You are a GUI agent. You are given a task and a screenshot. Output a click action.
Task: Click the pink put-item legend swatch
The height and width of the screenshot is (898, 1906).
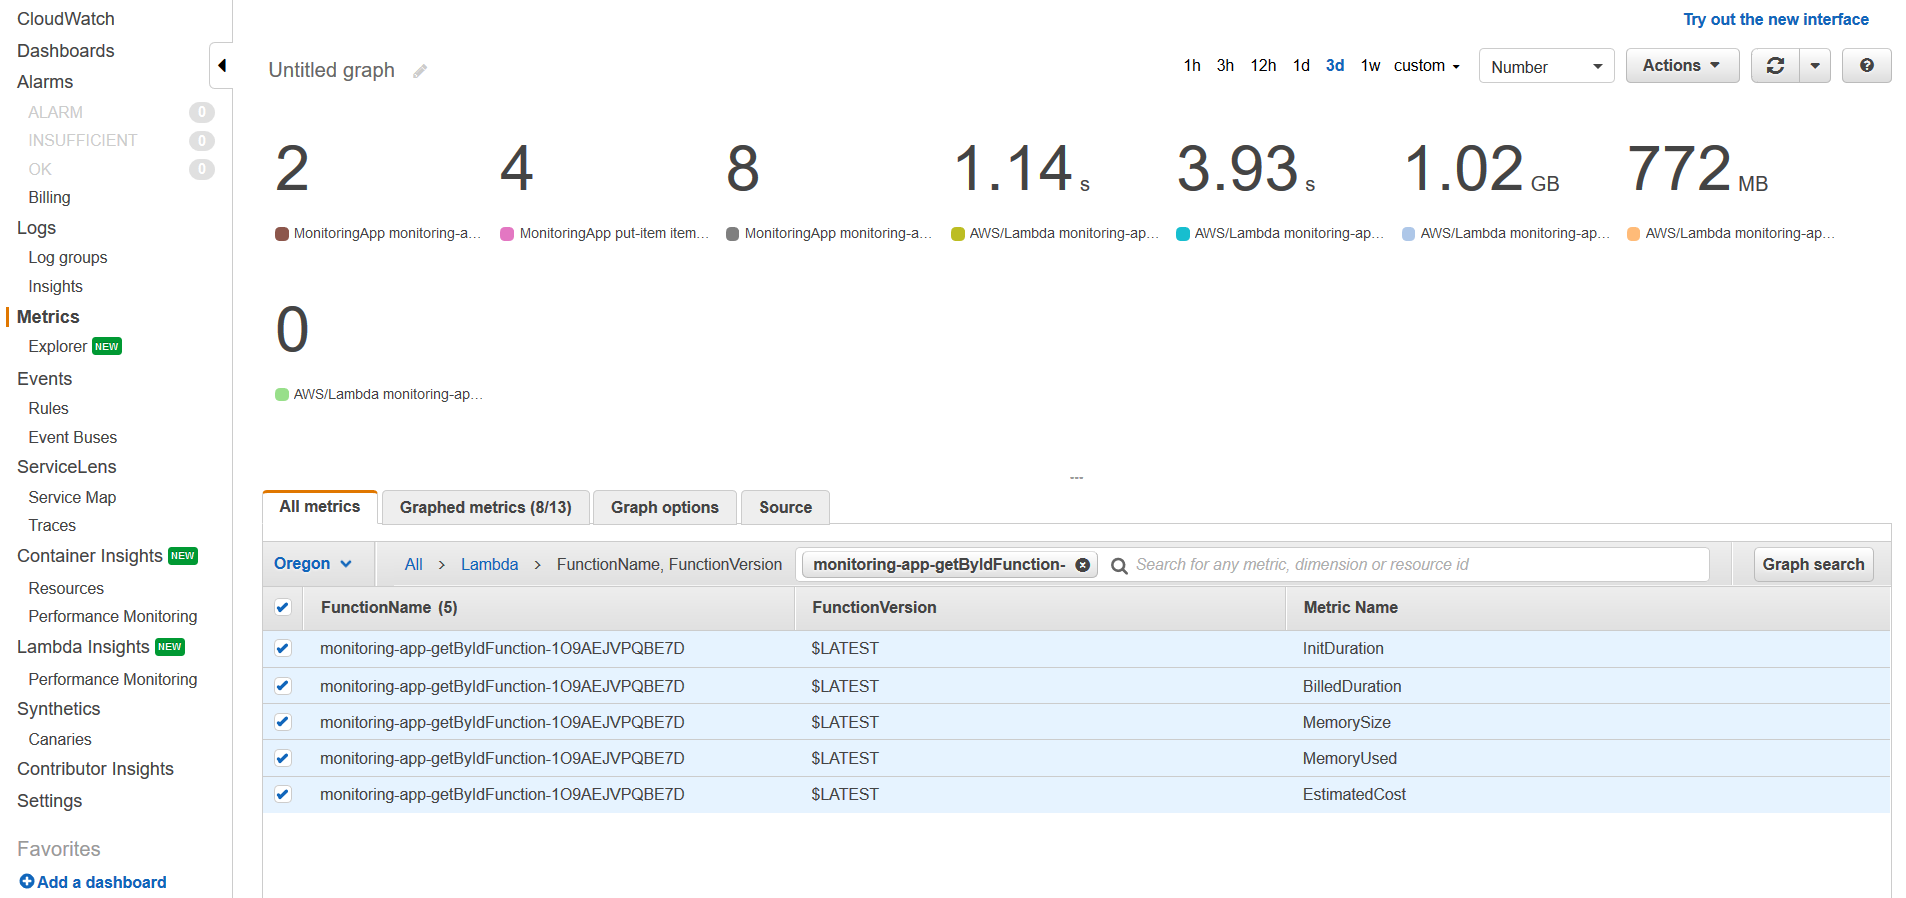click(x=507, y=234)
